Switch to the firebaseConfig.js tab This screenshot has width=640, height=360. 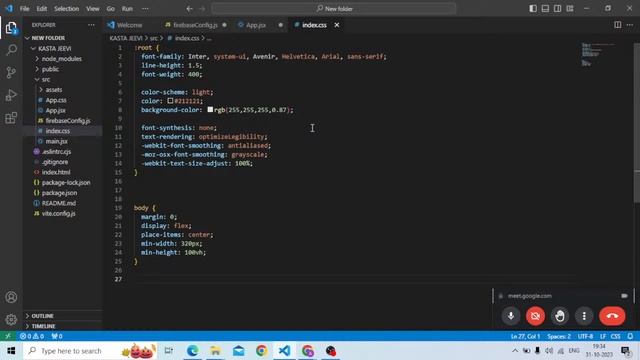[195, 25]
